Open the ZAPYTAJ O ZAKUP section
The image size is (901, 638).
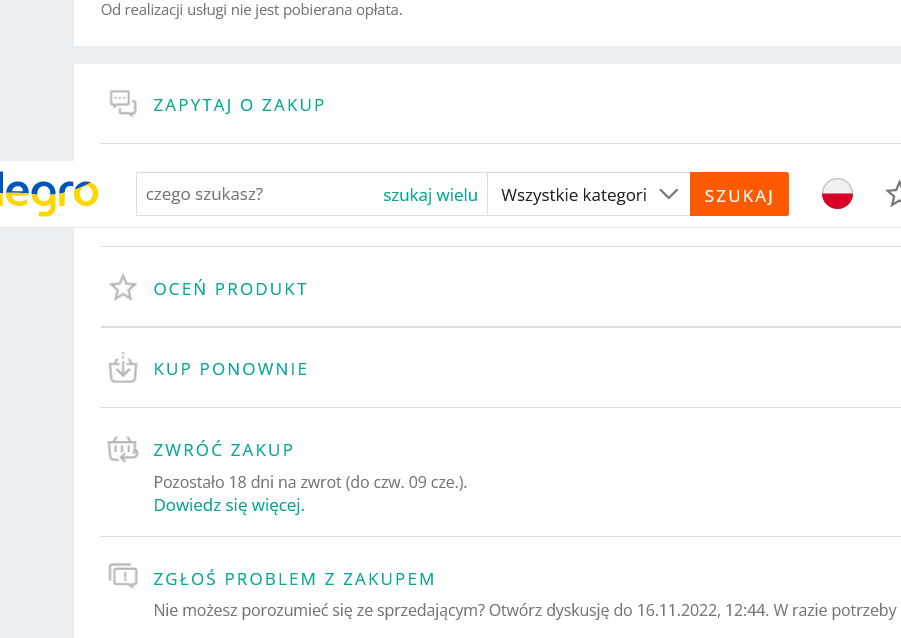click(239, 105)
